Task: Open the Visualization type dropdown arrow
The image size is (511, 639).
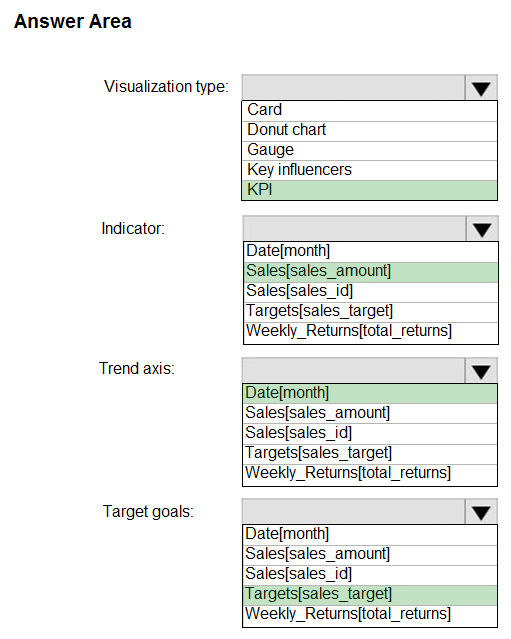Action: click(x=481, y=88)
